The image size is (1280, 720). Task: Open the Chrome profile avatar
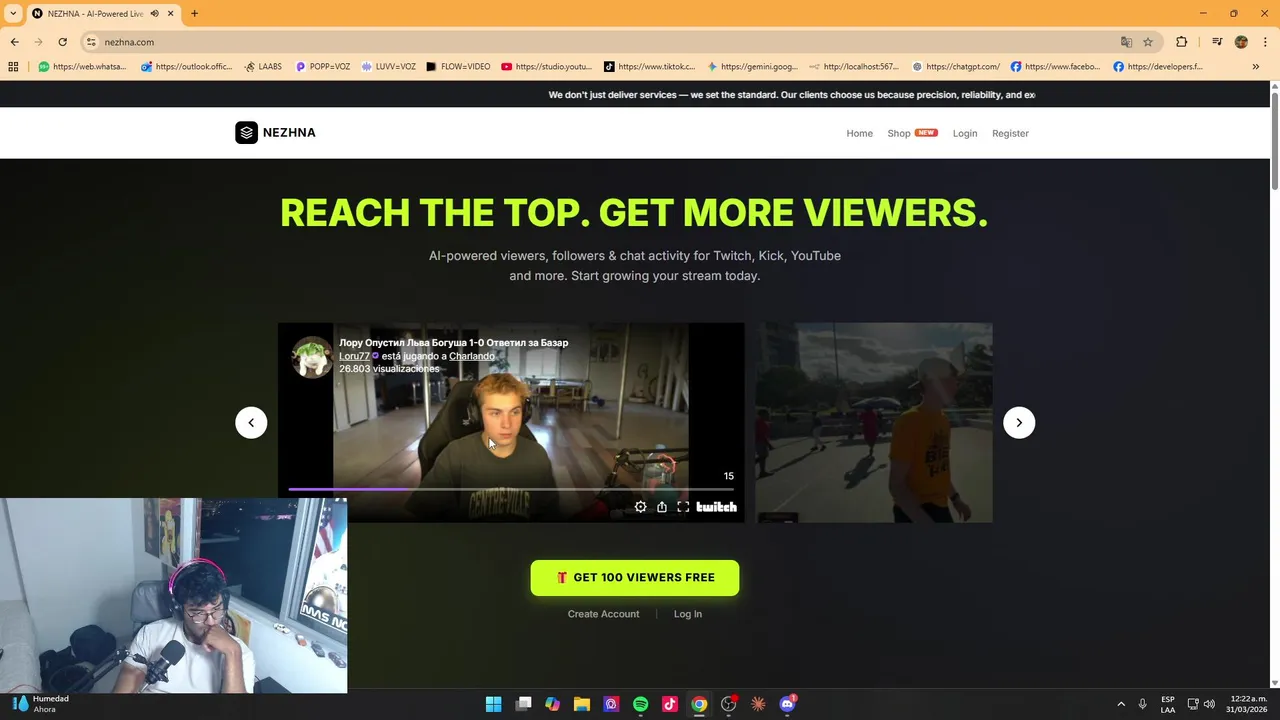click(x=1241, y=42)
